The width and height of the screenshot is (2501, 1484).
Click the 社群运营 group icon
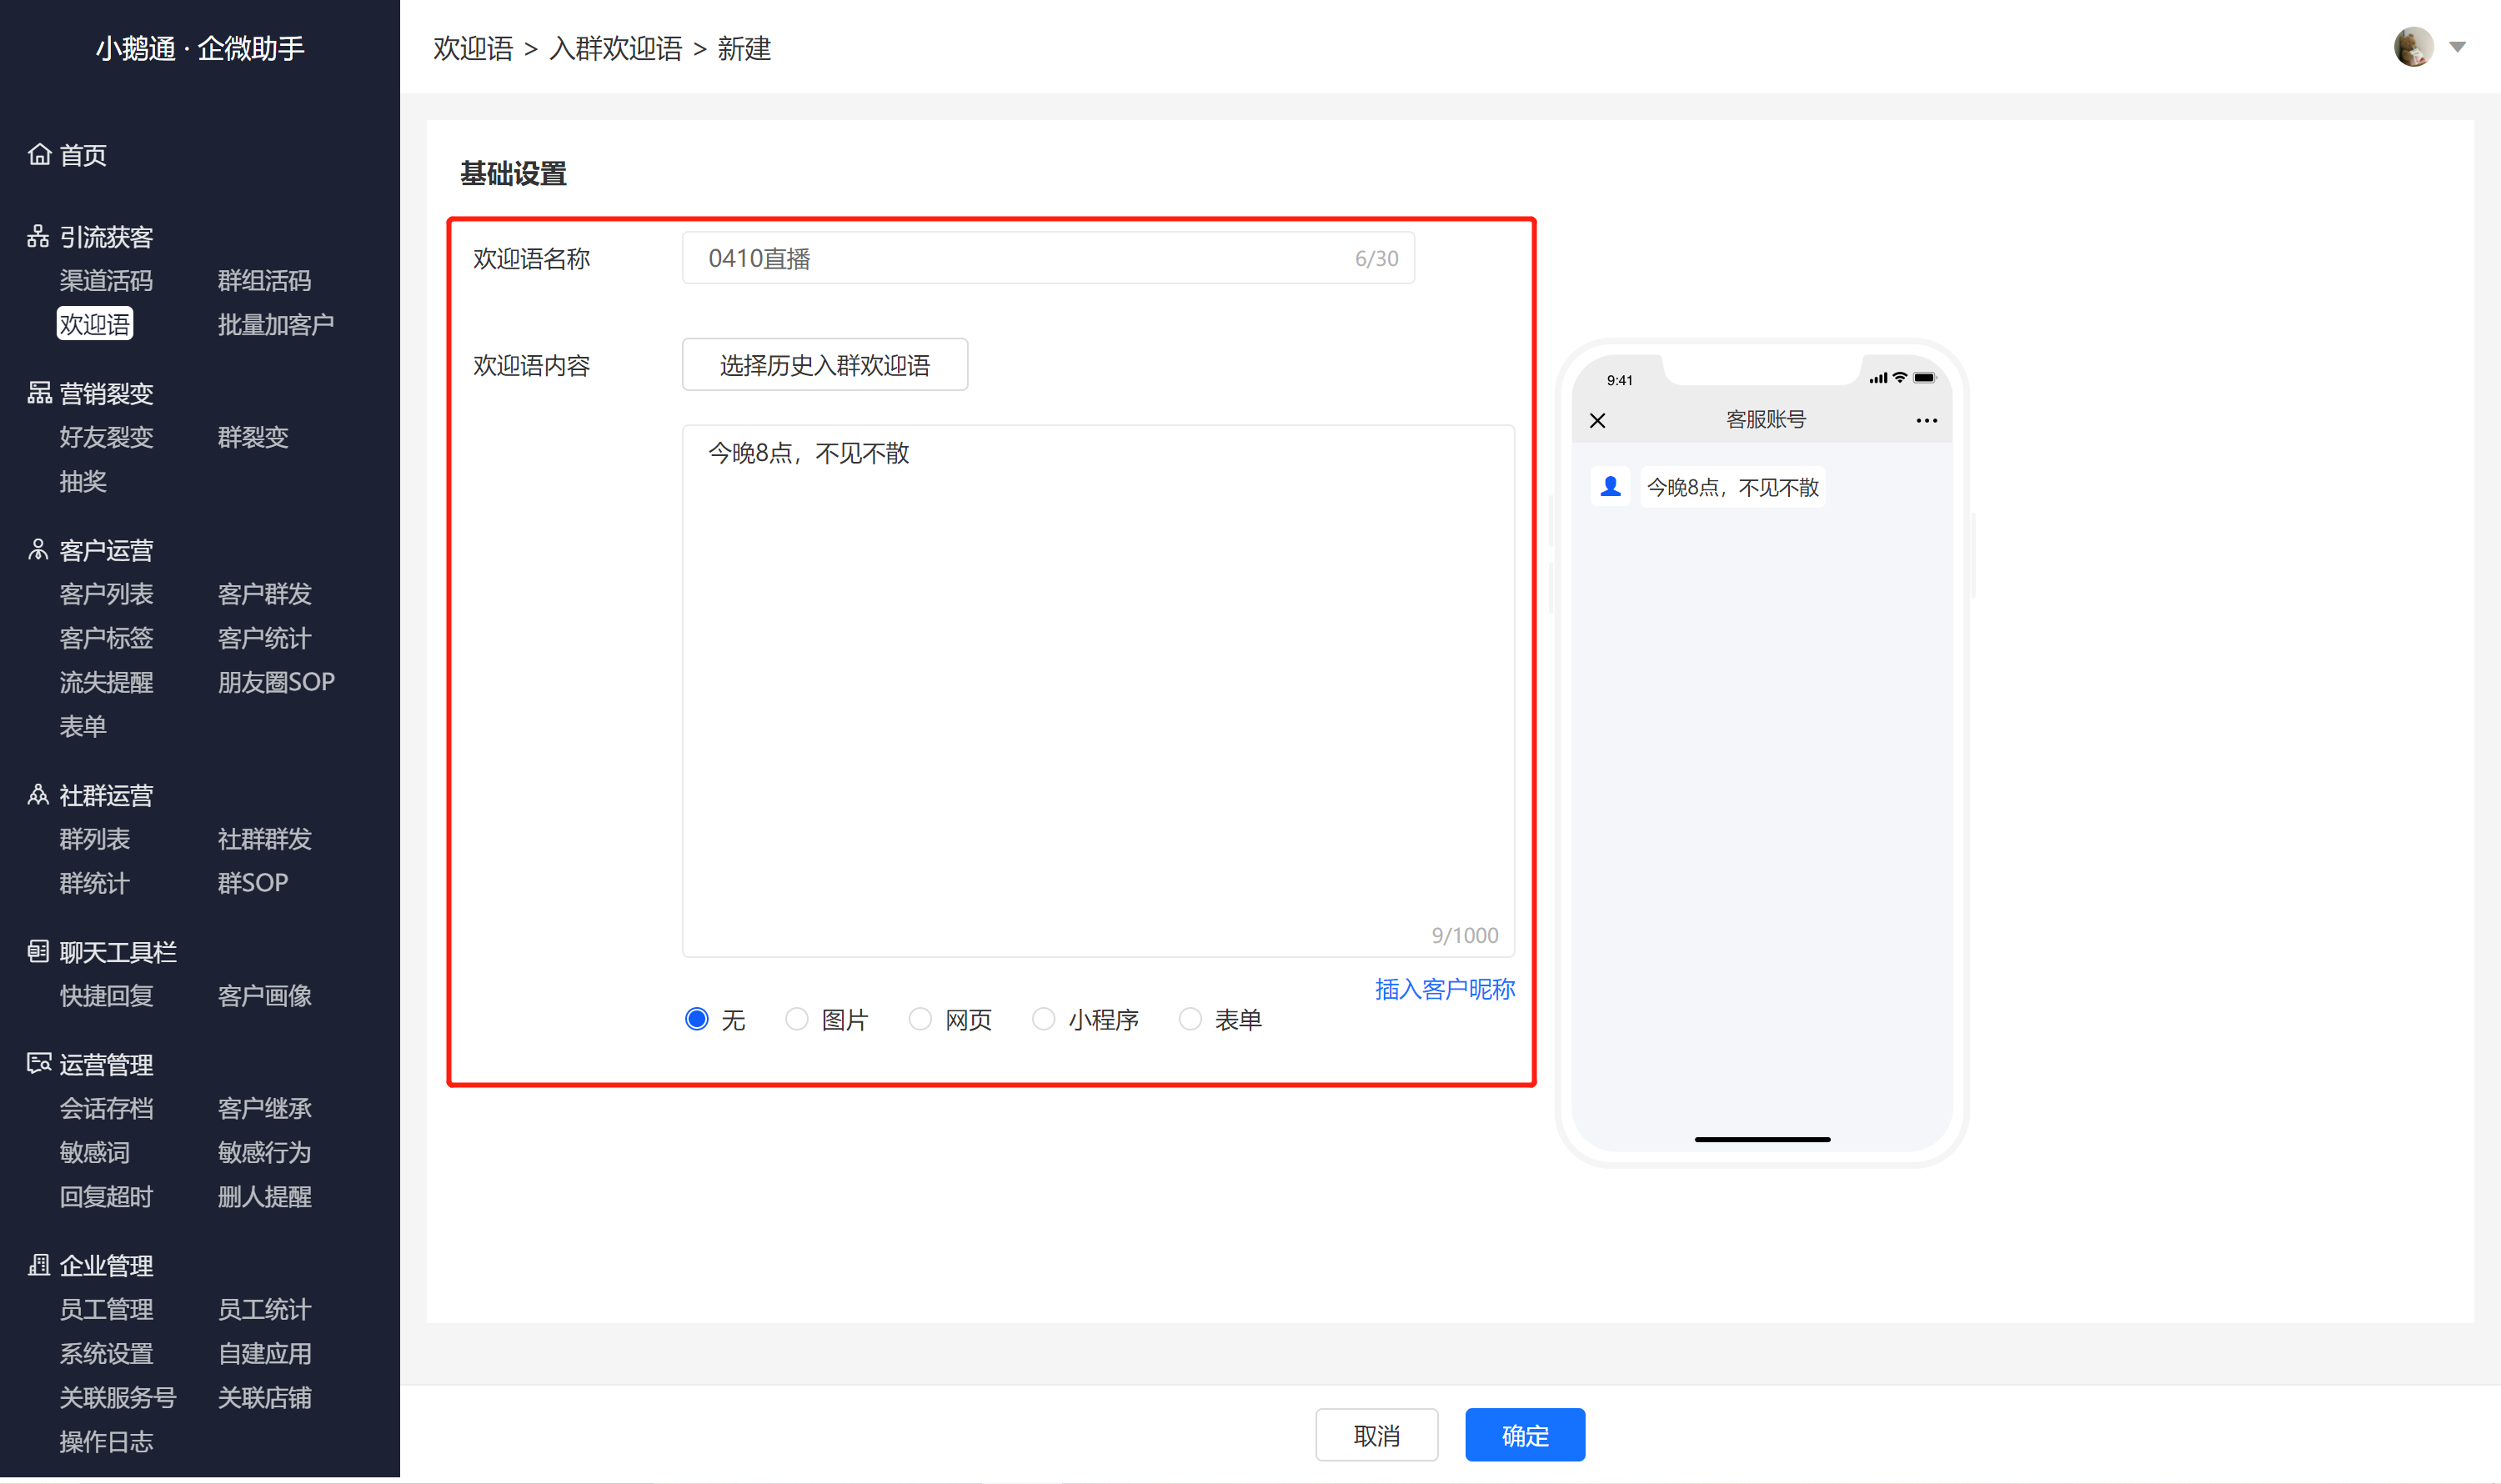point(38,795)
